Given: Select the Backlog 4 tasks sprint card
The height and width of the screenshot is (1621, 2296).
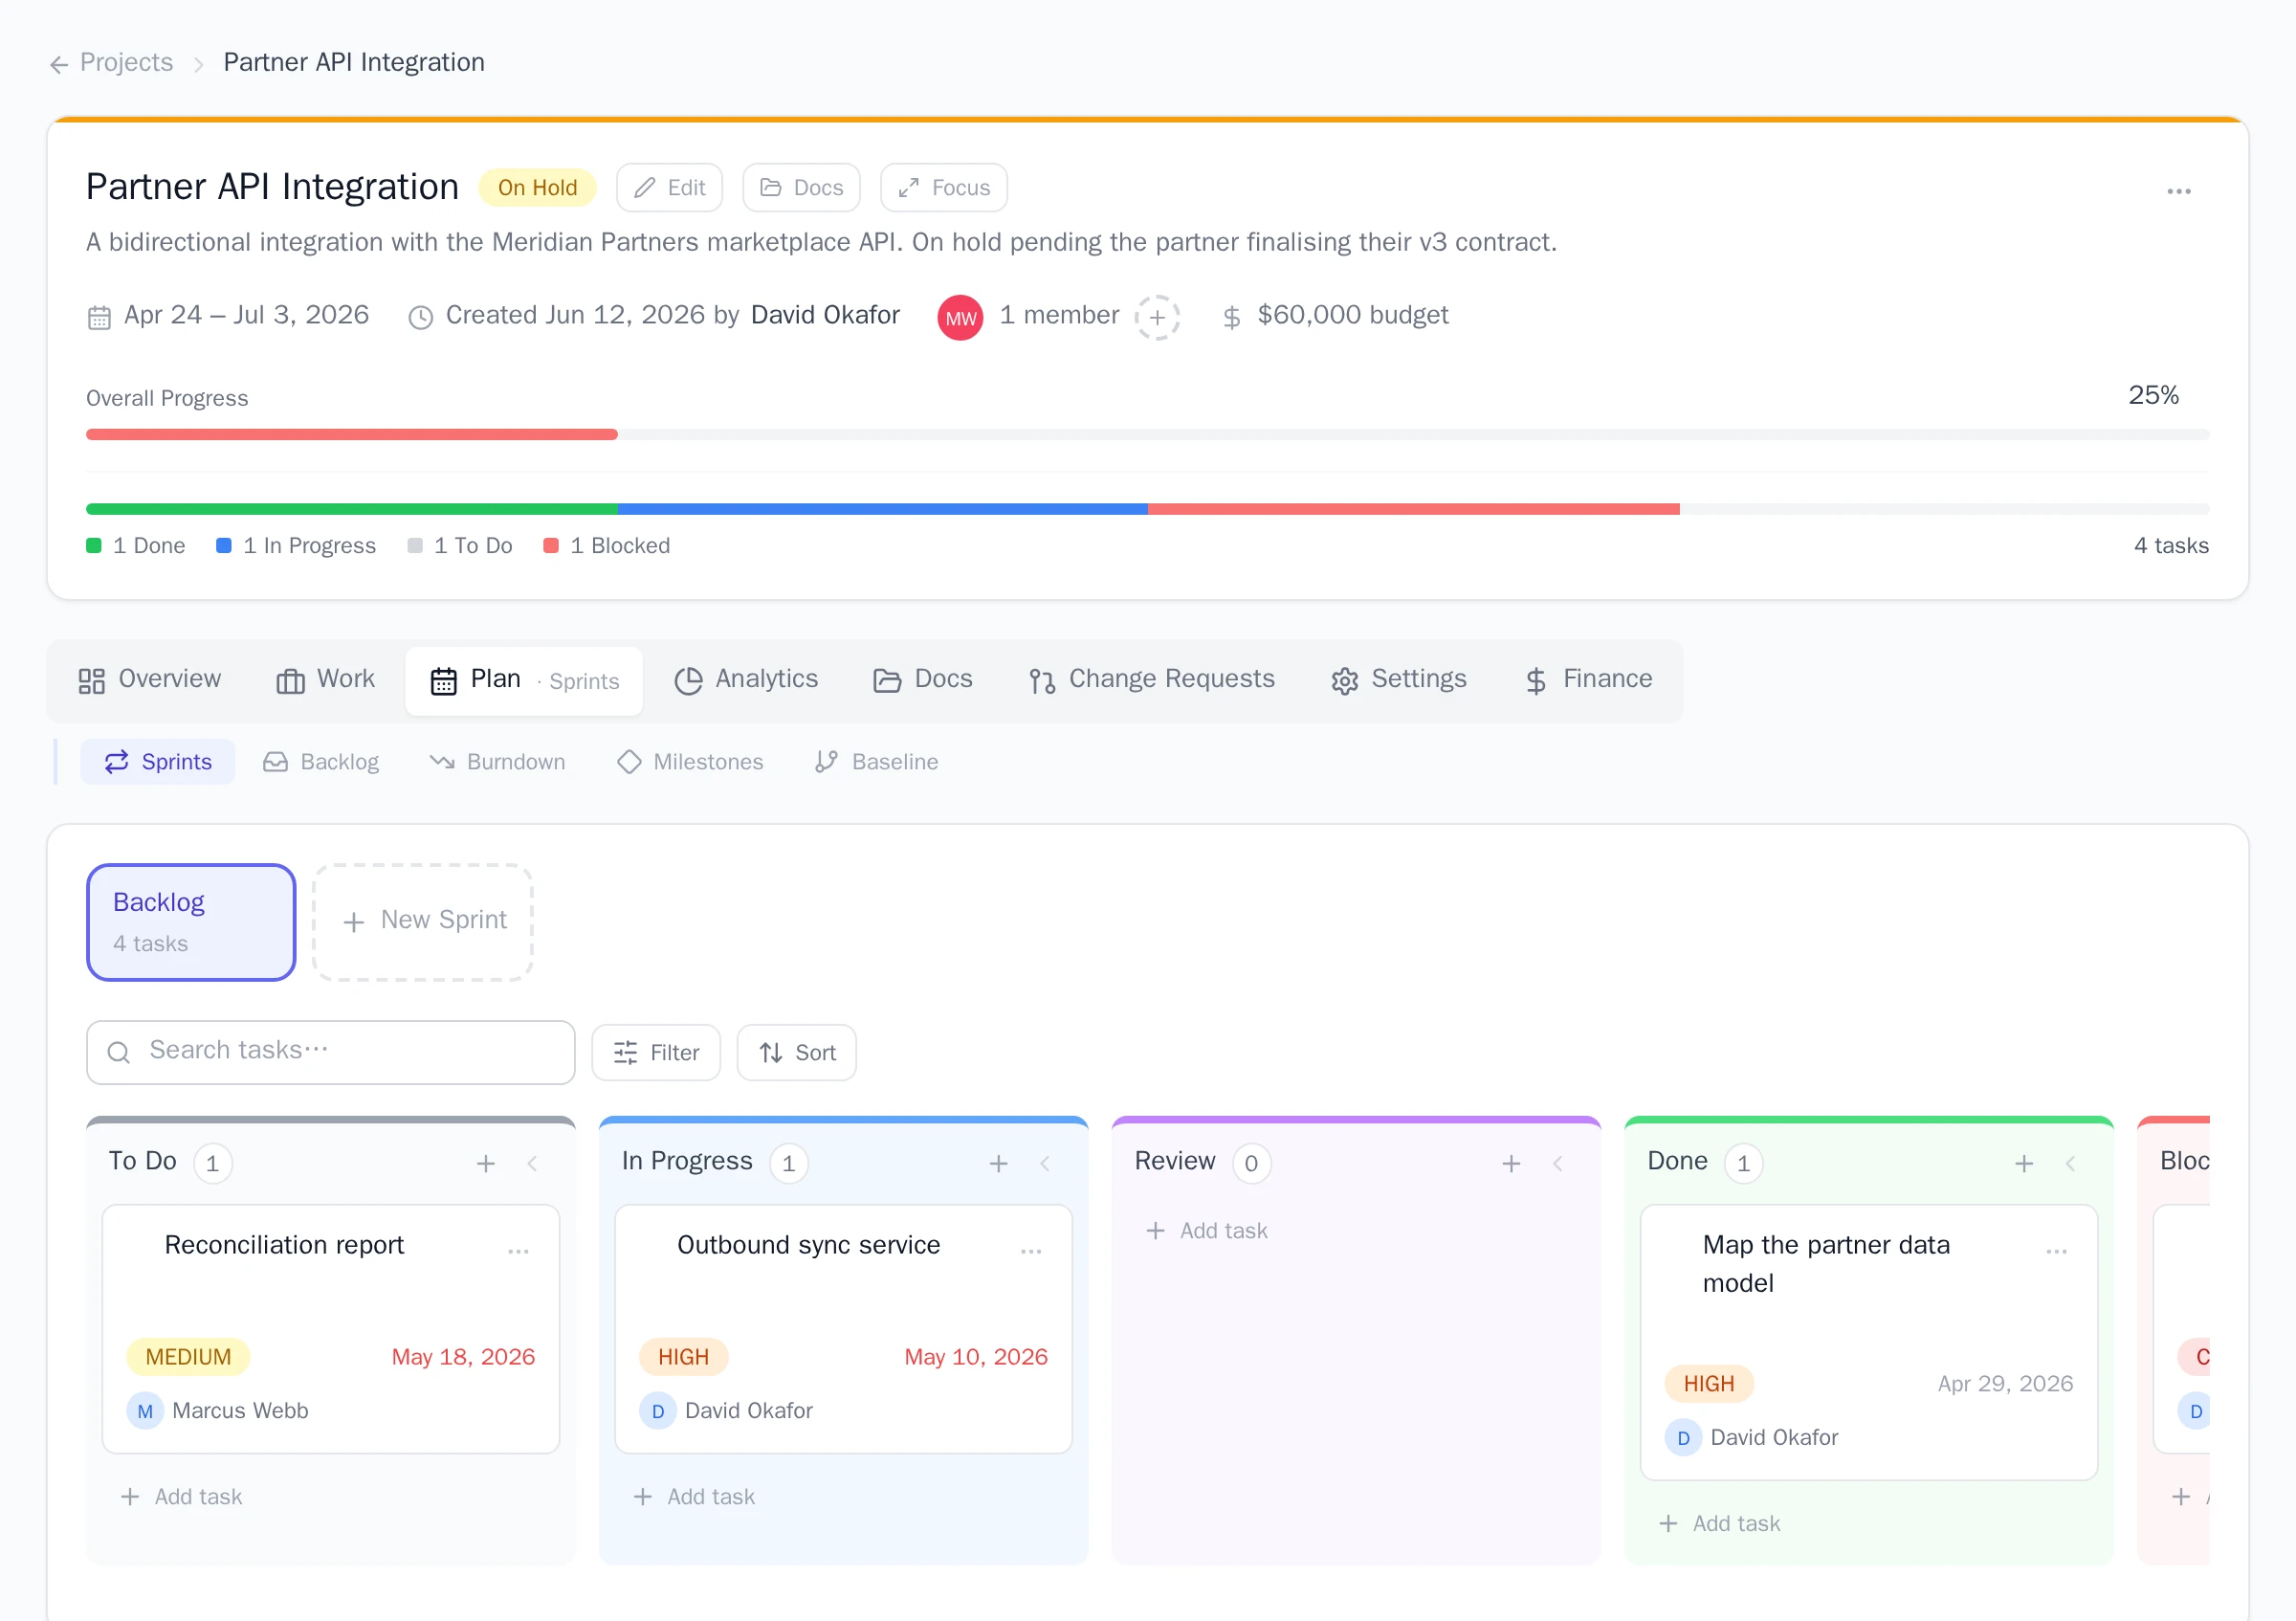Looking at the screenshot, I should pyautogui.click(x=191, y=922).
